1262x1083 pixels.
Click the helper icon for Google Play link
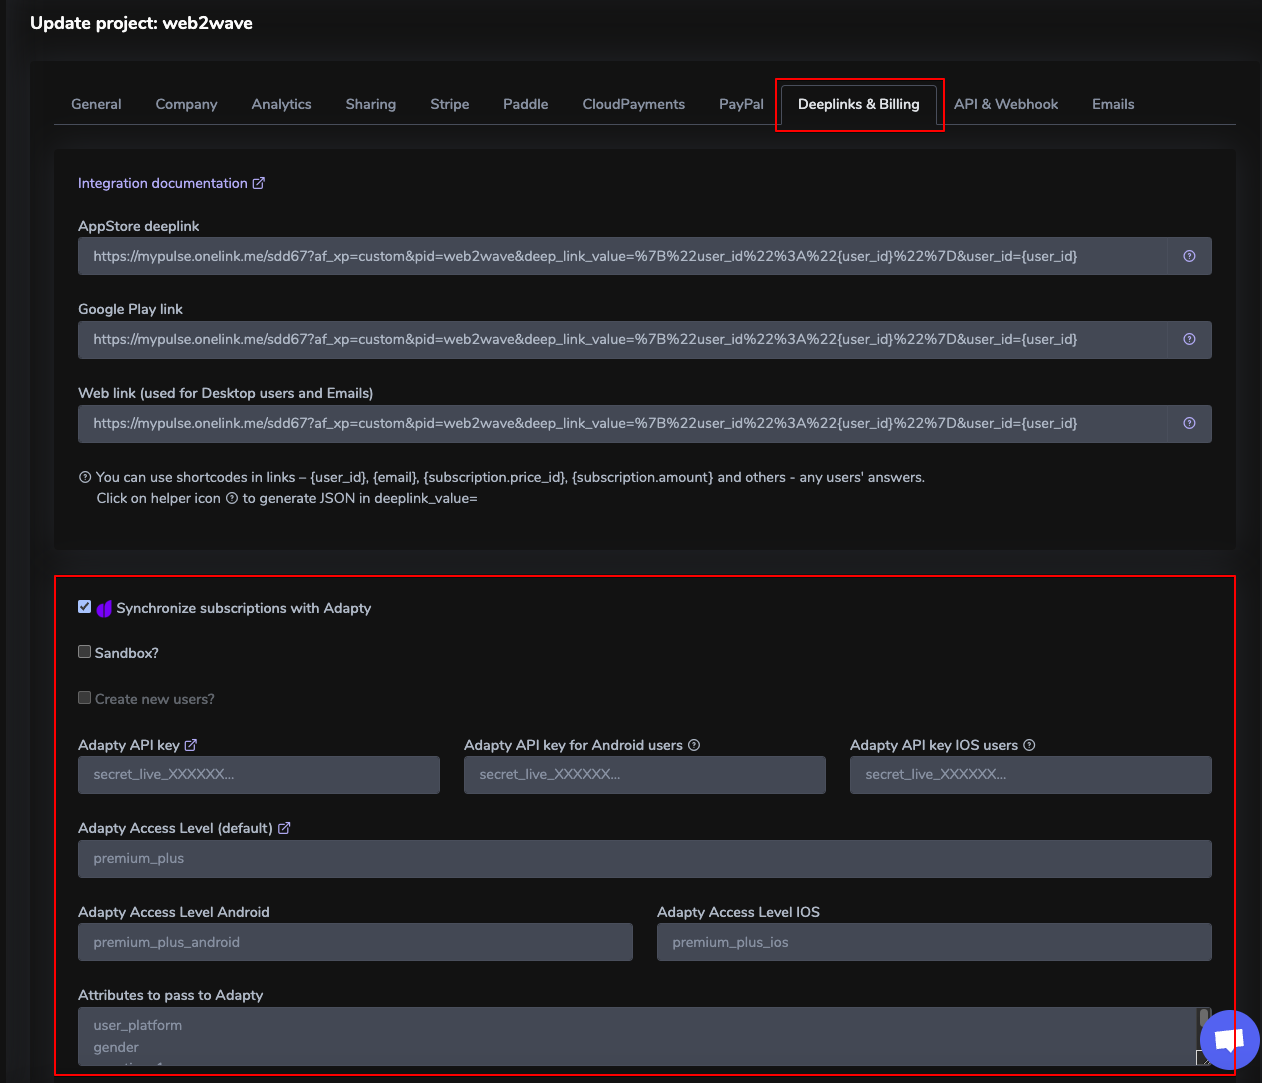pyautogui.click(x=1189, y=339)
